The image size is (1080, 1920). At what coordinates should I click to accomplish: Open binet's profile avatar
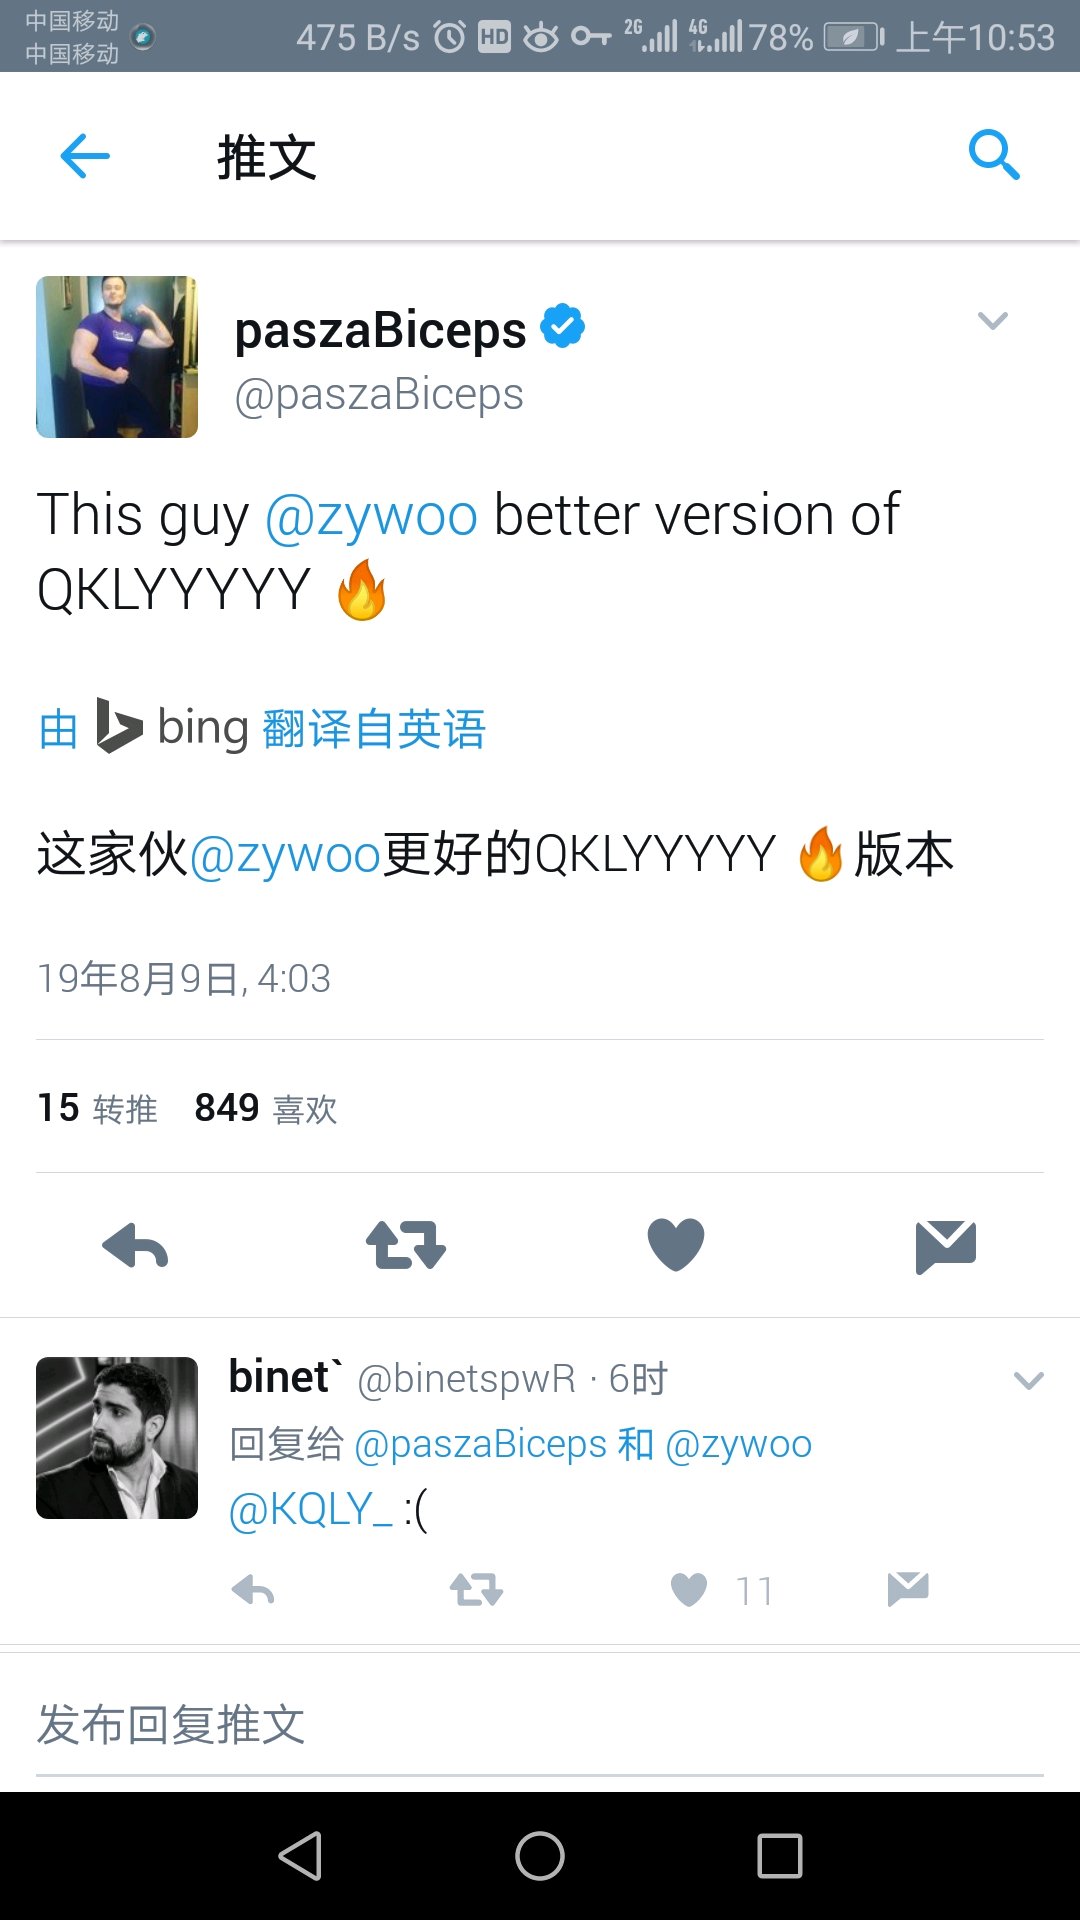117,1438
